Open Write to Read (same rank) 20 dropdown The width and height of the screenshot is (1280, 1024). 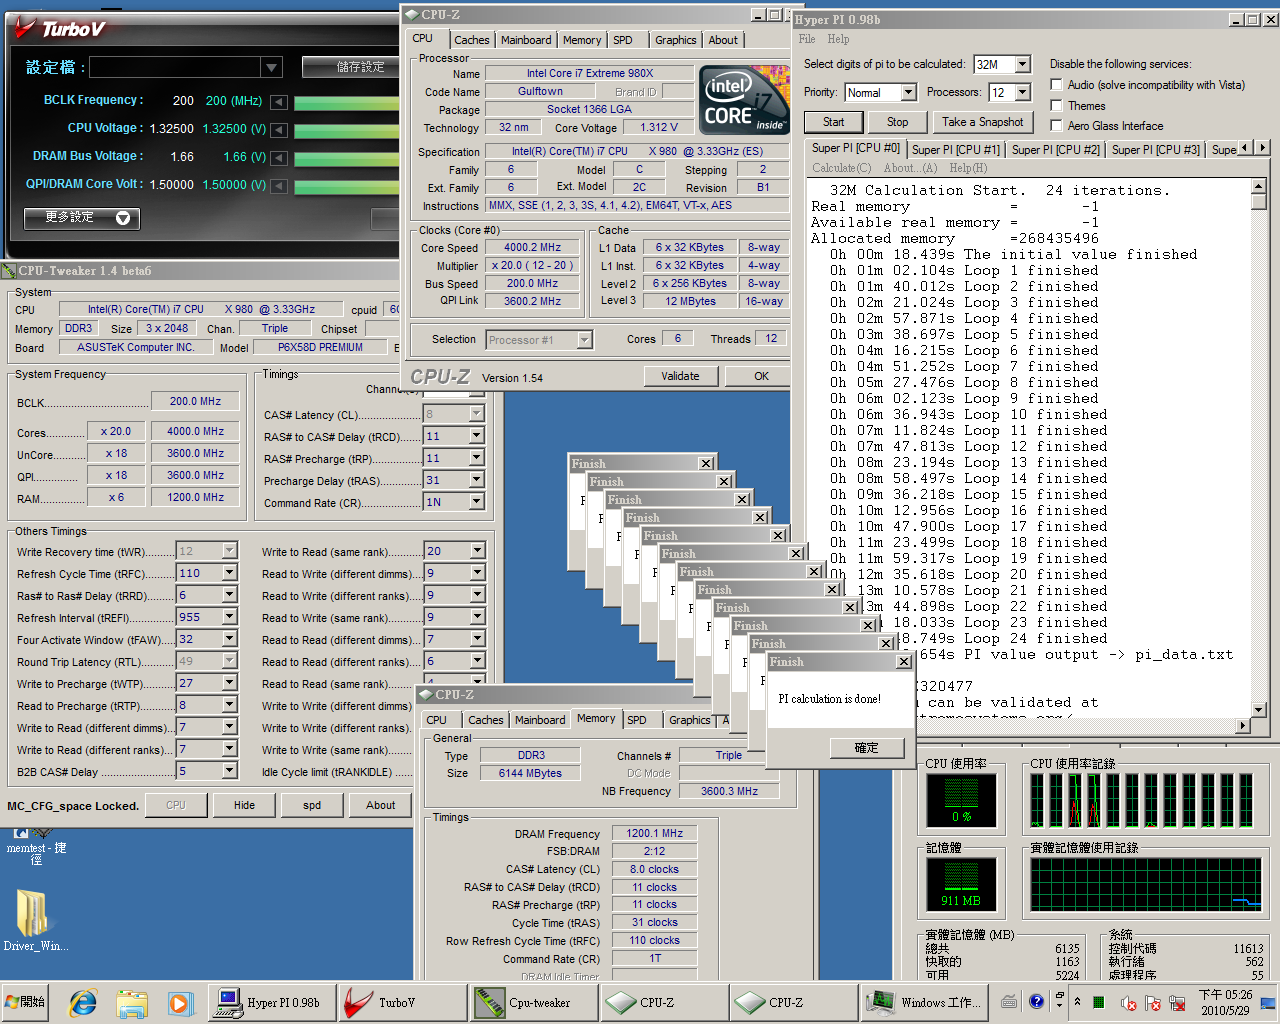[477, 551]
